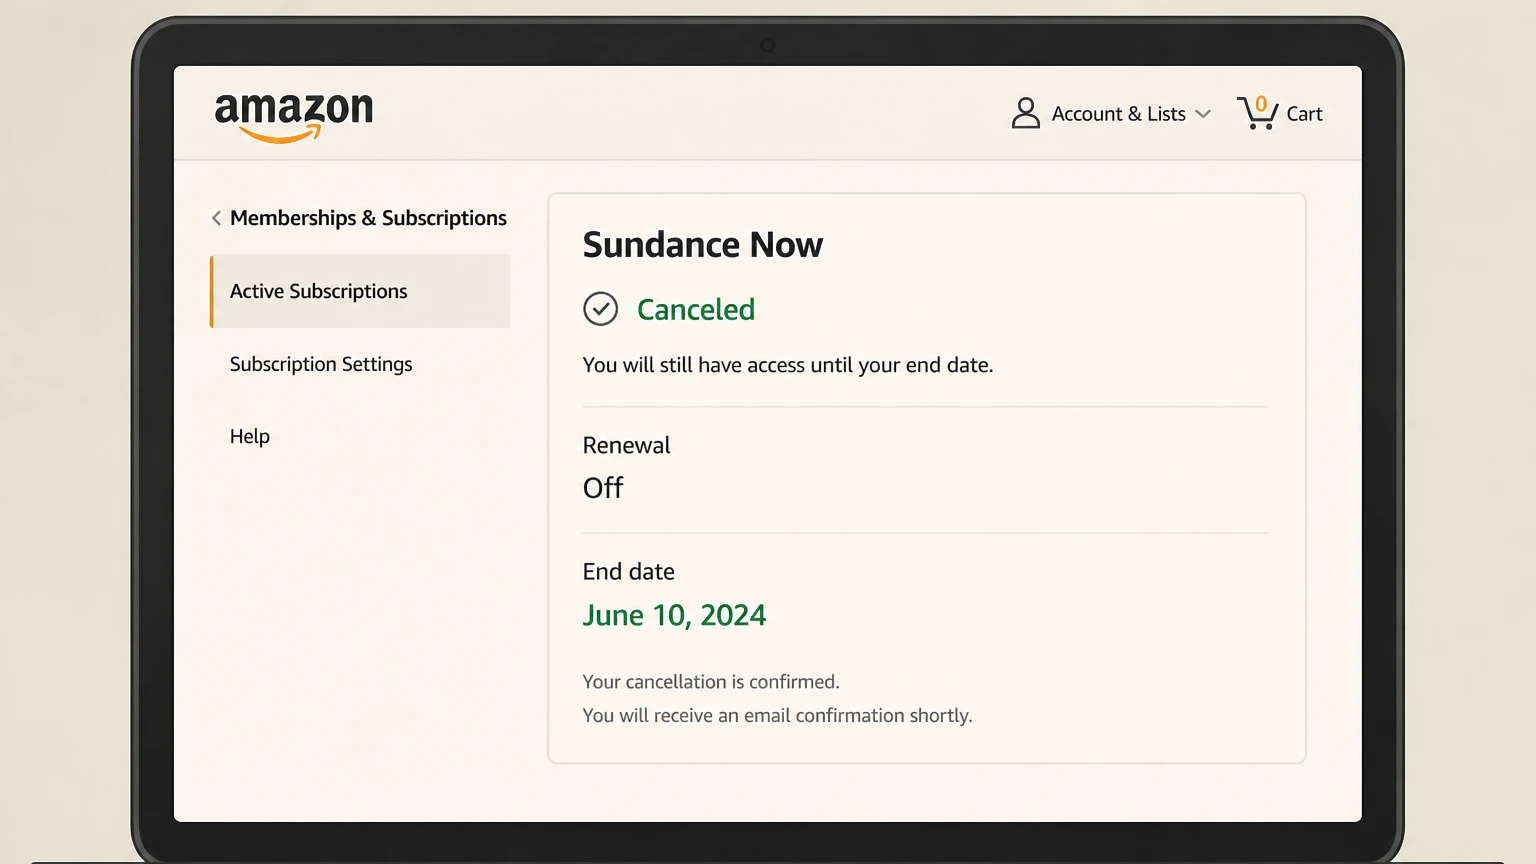Click the Cart label
Screen dimensions: 1536x864
click(x=1304, y=114)
